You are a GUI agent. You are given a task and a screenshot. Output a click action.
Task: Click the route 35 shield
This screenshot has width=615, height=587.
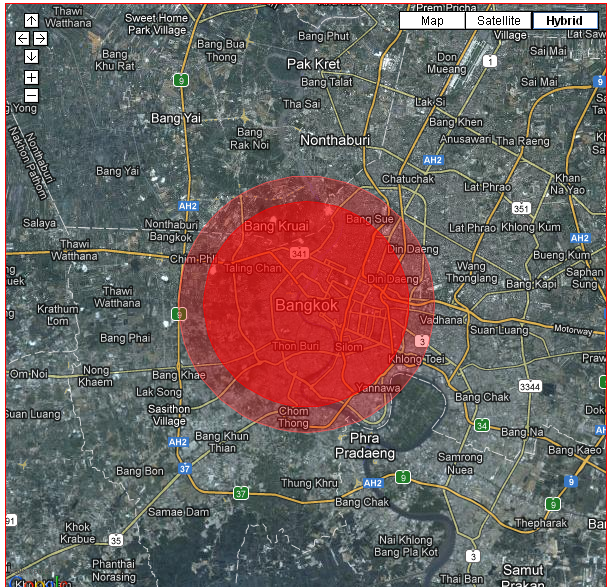click(x=116, y=540)
